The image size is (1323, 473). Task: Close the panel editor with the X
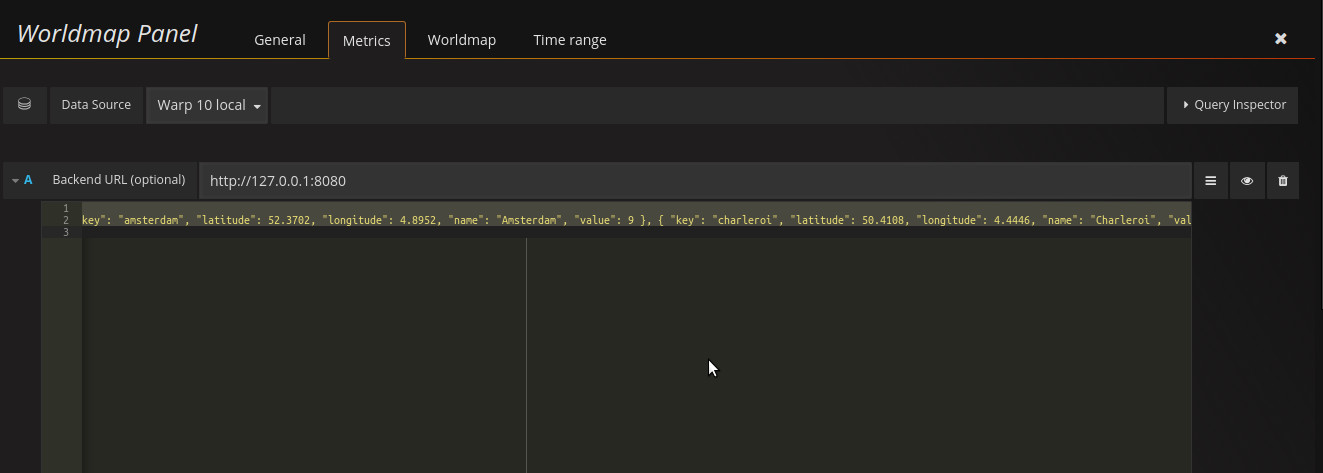(1280, 39)
